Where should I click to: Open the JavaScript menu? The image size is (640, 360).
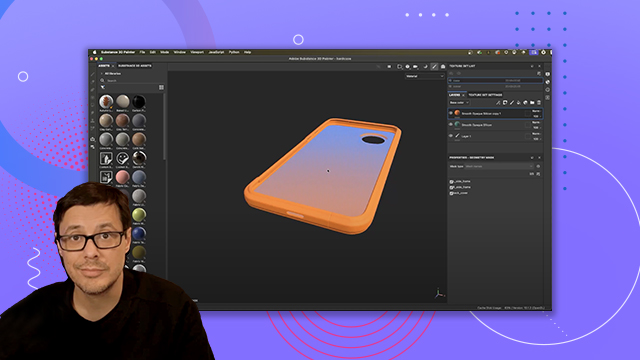216,52
